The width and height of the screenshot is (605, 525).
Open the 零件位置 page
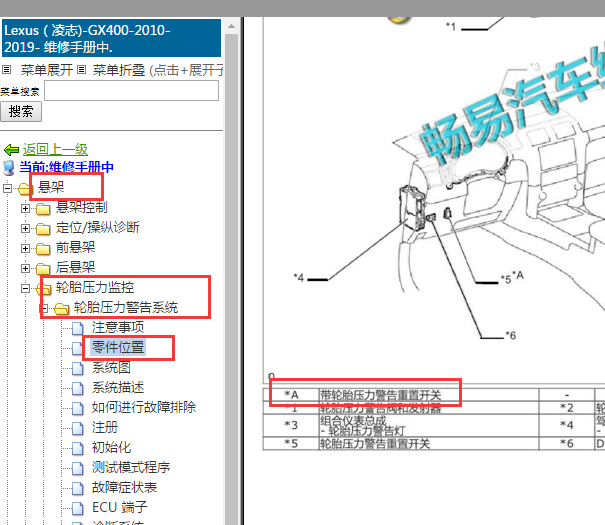coord(118,348)
